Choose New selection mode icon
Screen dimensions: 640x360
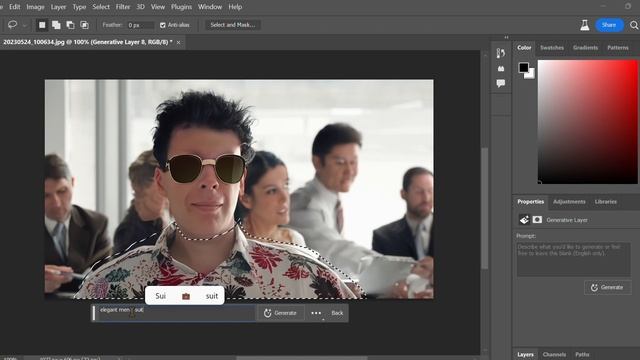point(42,25)
